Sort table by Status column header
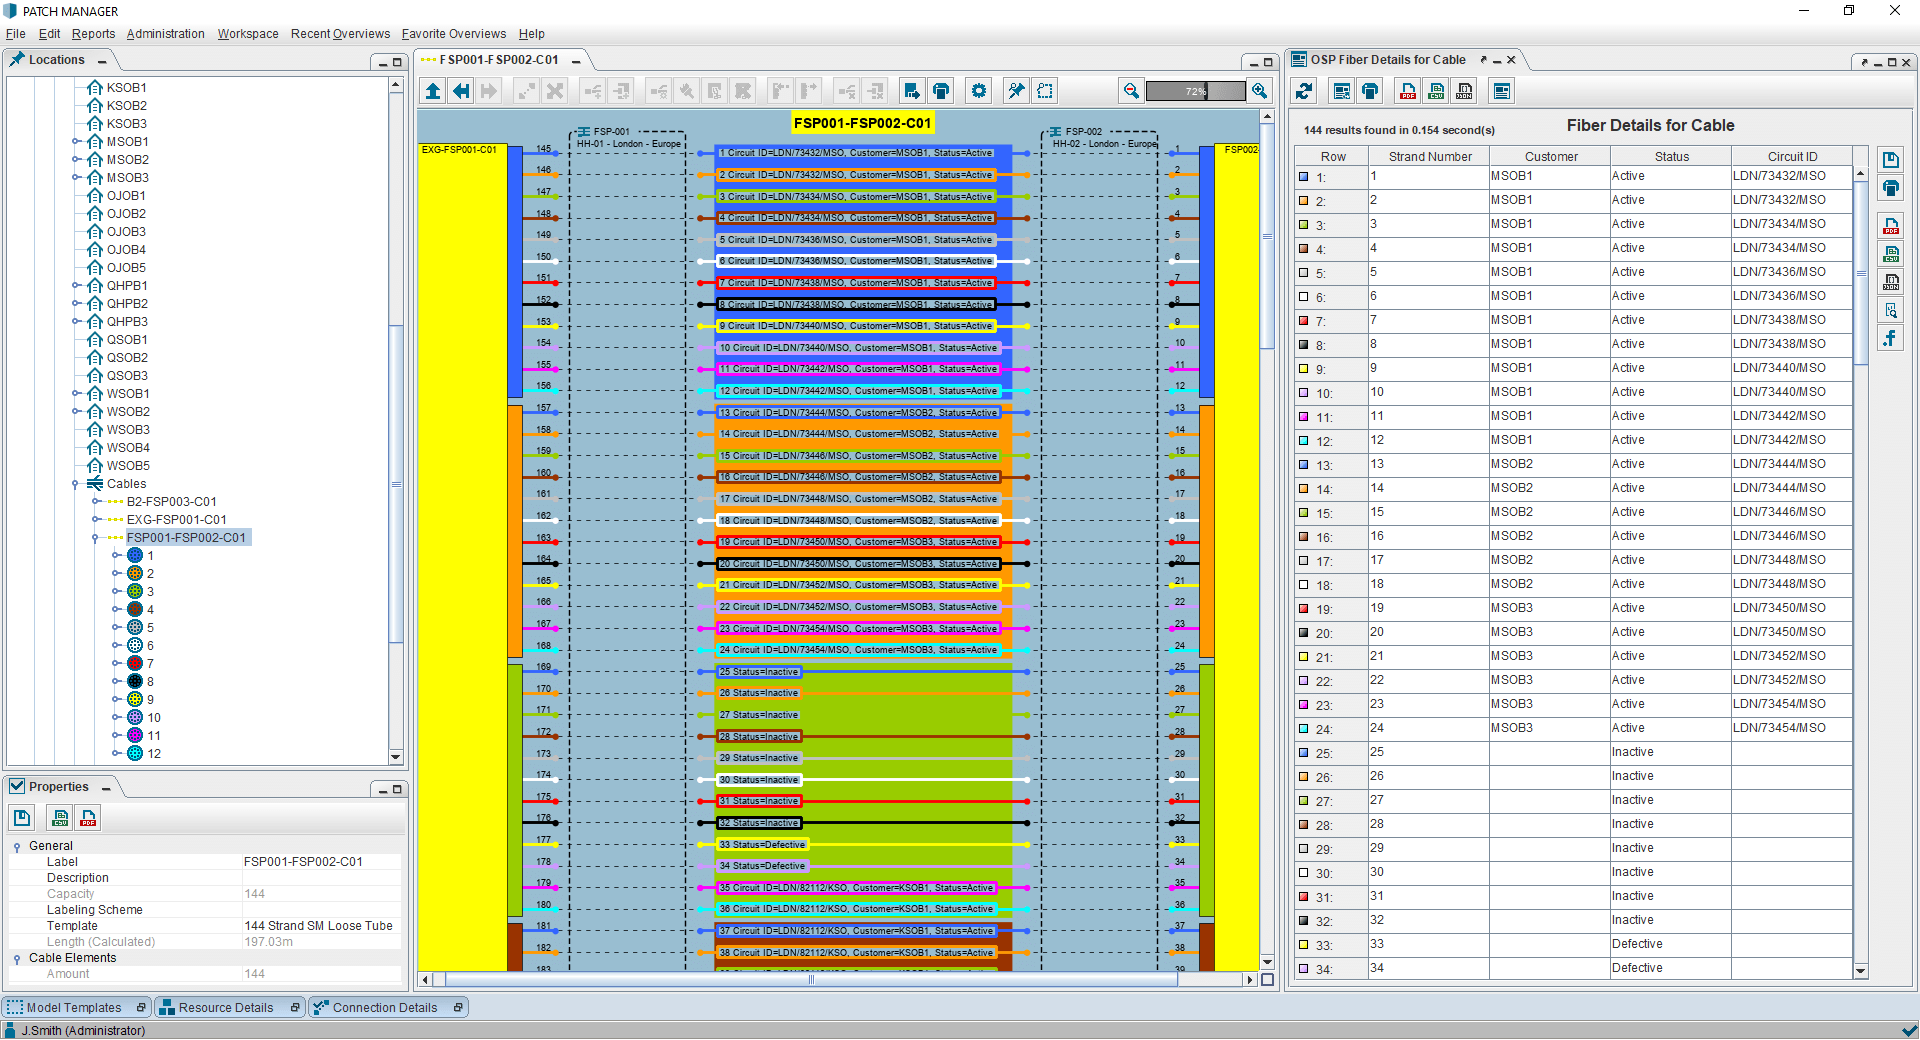 (x=1671, y=157)
